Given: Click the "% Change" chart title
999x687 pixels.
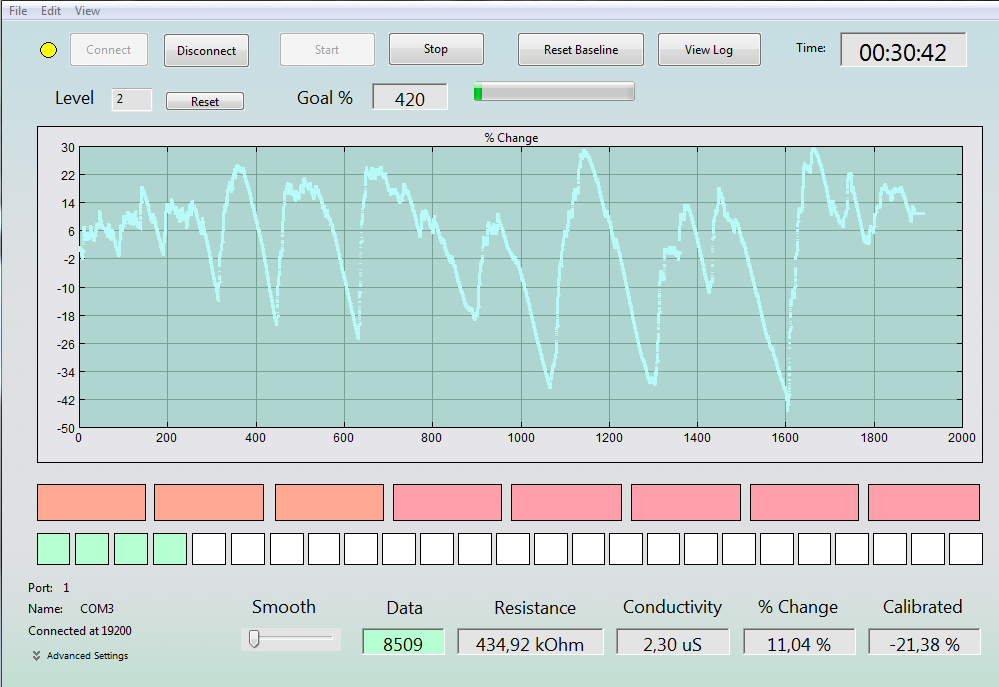Looking at the screenshot, I should pyautogui.click(x=511, y=138).
